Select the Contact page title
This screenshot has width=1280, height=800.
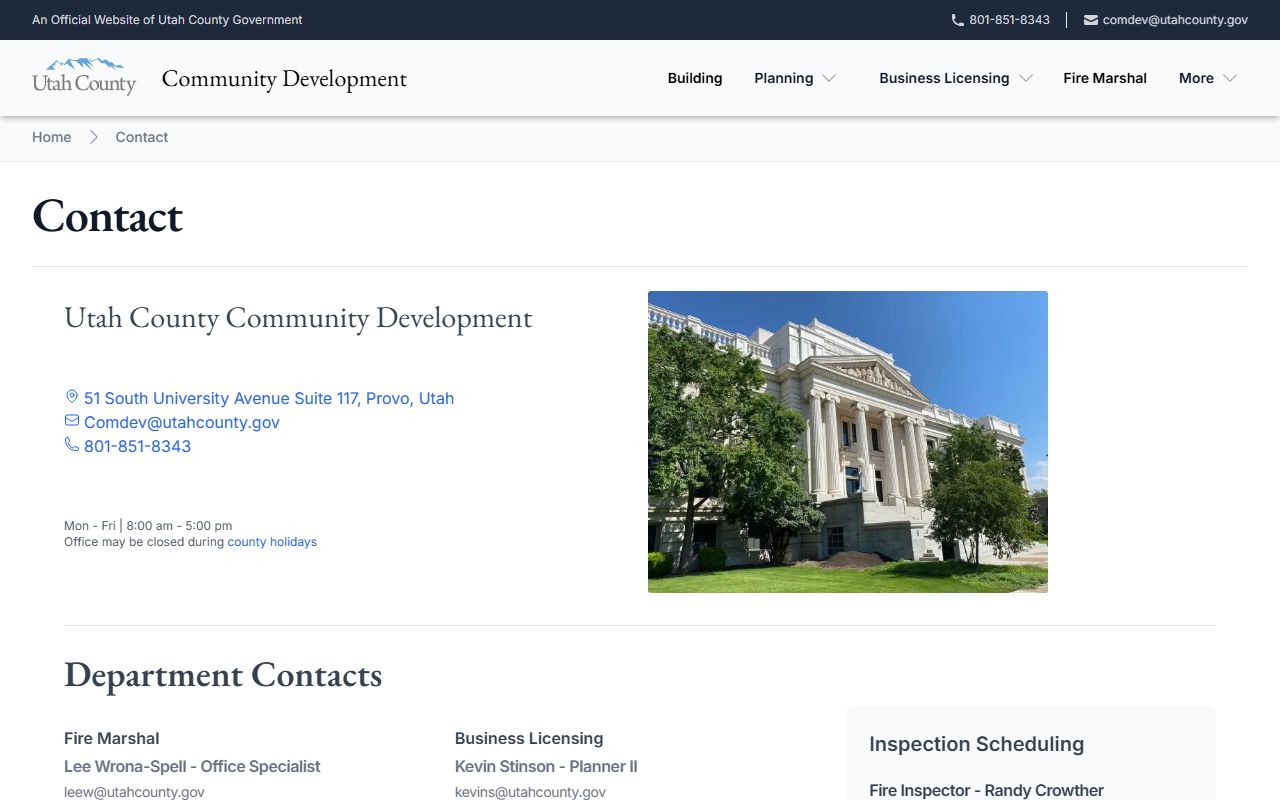[x=108, y=216]
